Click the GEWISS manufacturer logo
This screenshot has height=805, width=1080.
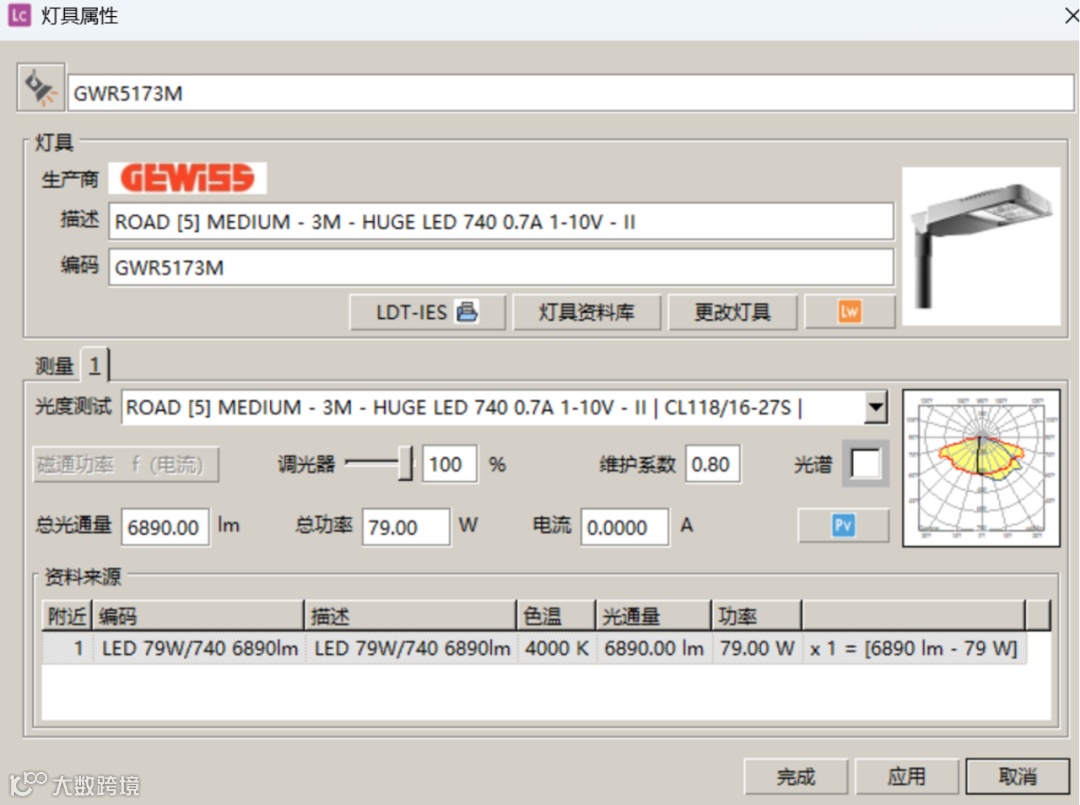188,178
